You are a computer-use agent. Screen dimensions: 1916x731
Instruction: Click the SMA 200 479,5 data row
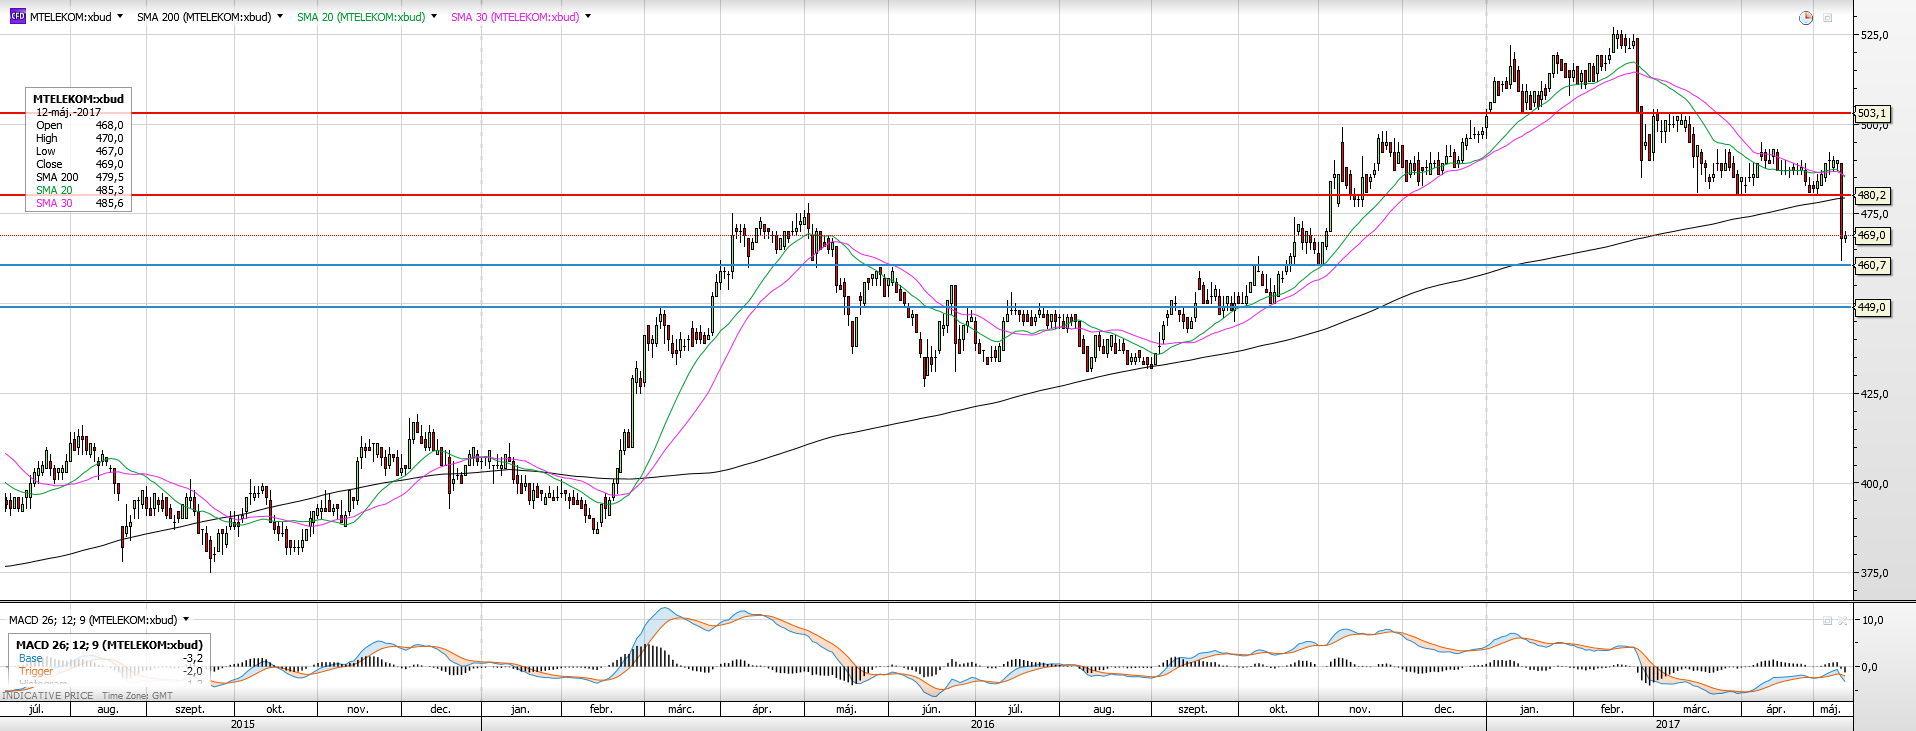(79, 177)
